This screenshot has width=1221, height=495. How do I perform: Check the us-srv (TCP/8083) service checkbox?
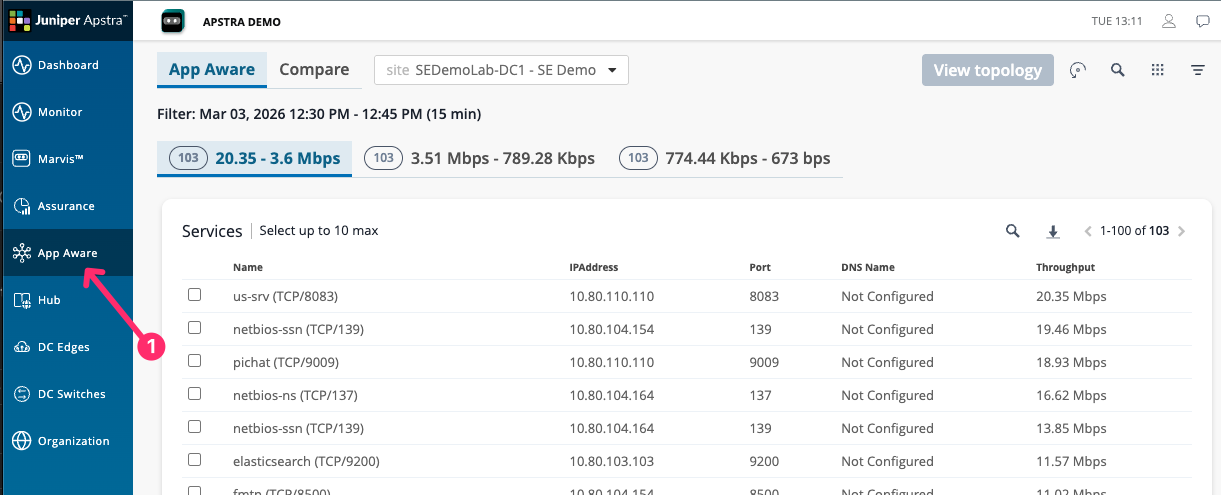point(195,295)
